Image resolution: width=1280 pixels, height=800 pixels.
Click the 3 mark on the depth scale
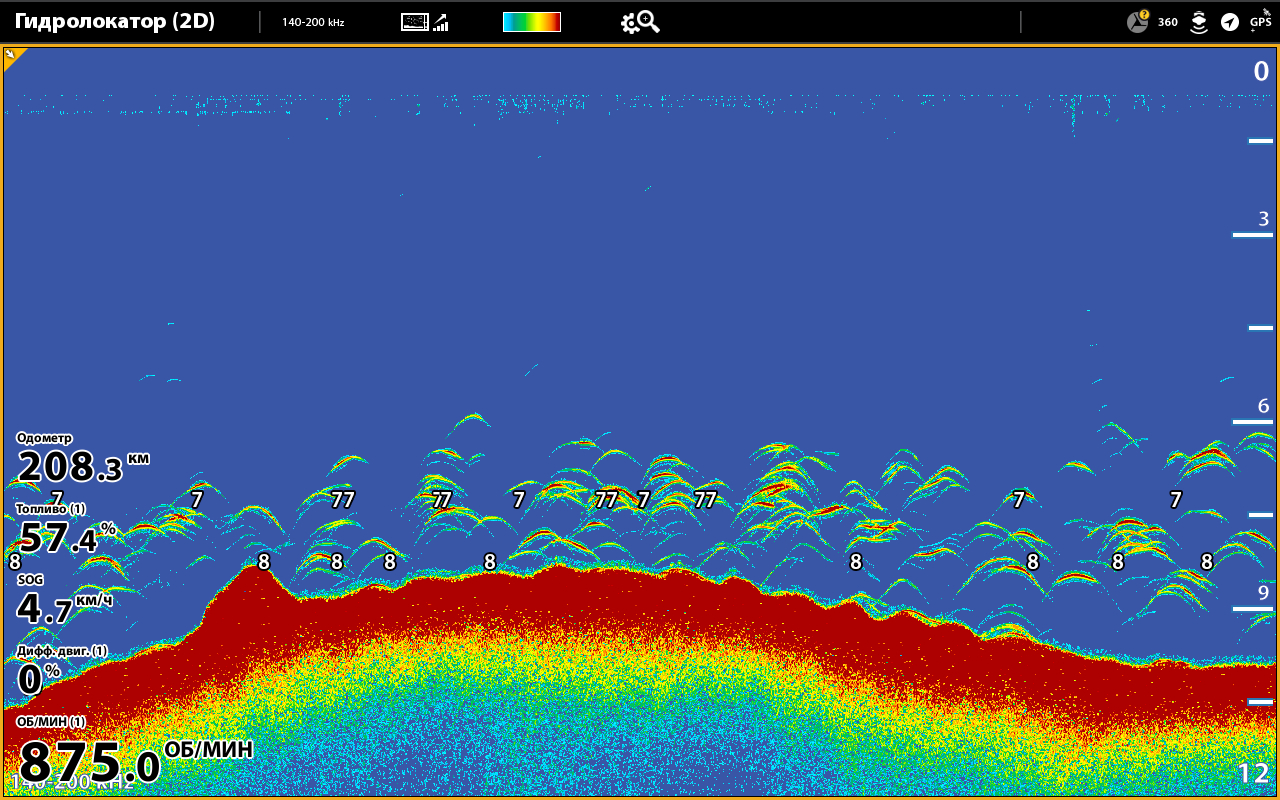1263,219
